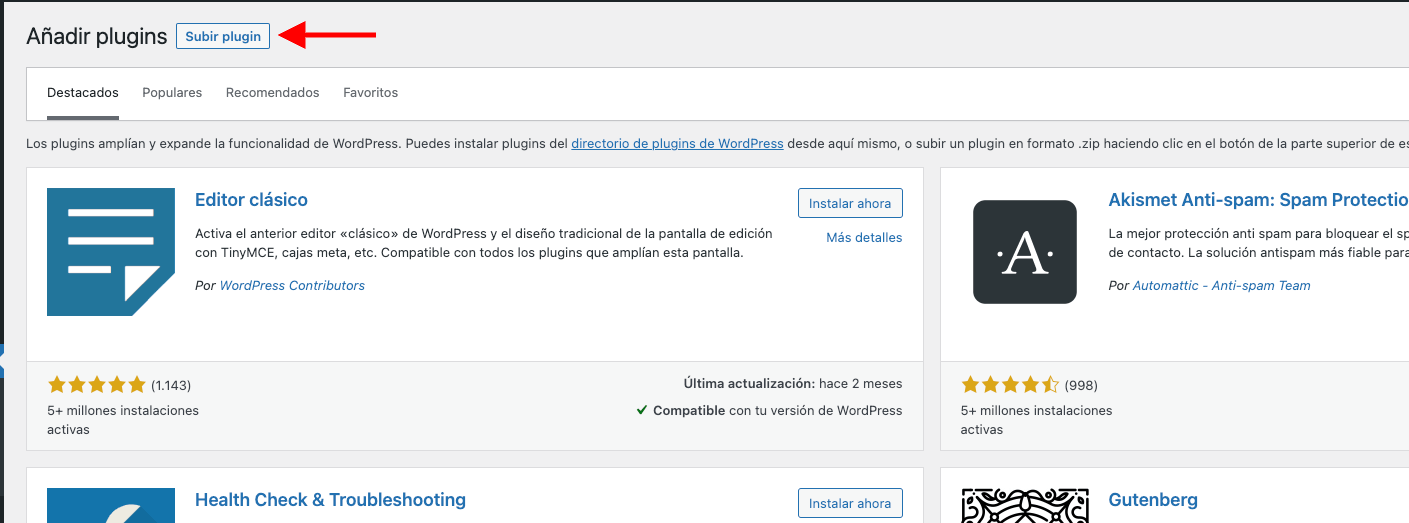Screen dimensions: 1409x523
Task: Open the Gutenberg plugin title link
Action: (1153, 500)
